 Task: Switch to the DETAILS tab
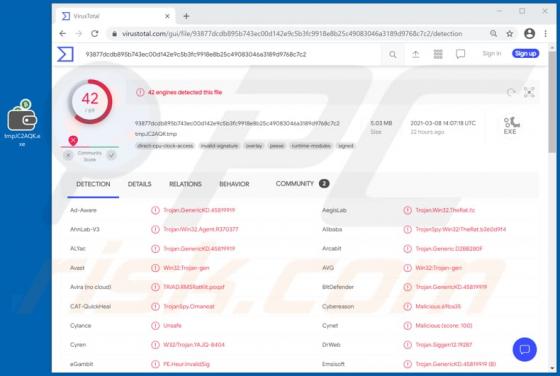click(x=140, y=184)
